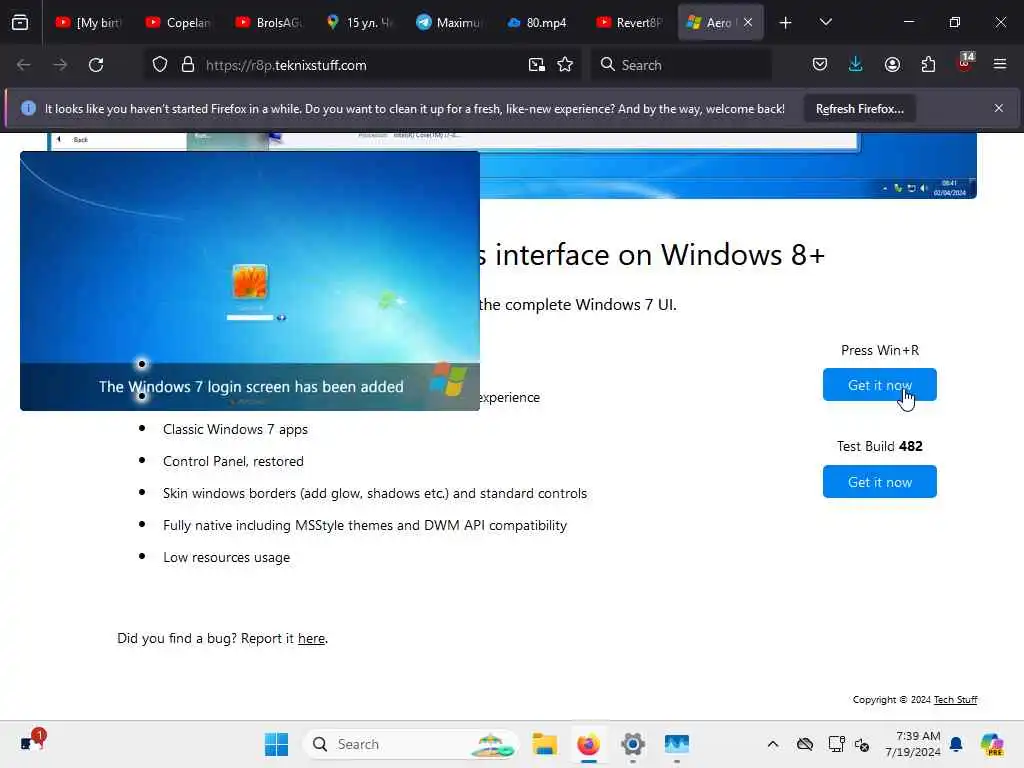
Task: Open the Windows Start menu
Action: click(276, 744)
